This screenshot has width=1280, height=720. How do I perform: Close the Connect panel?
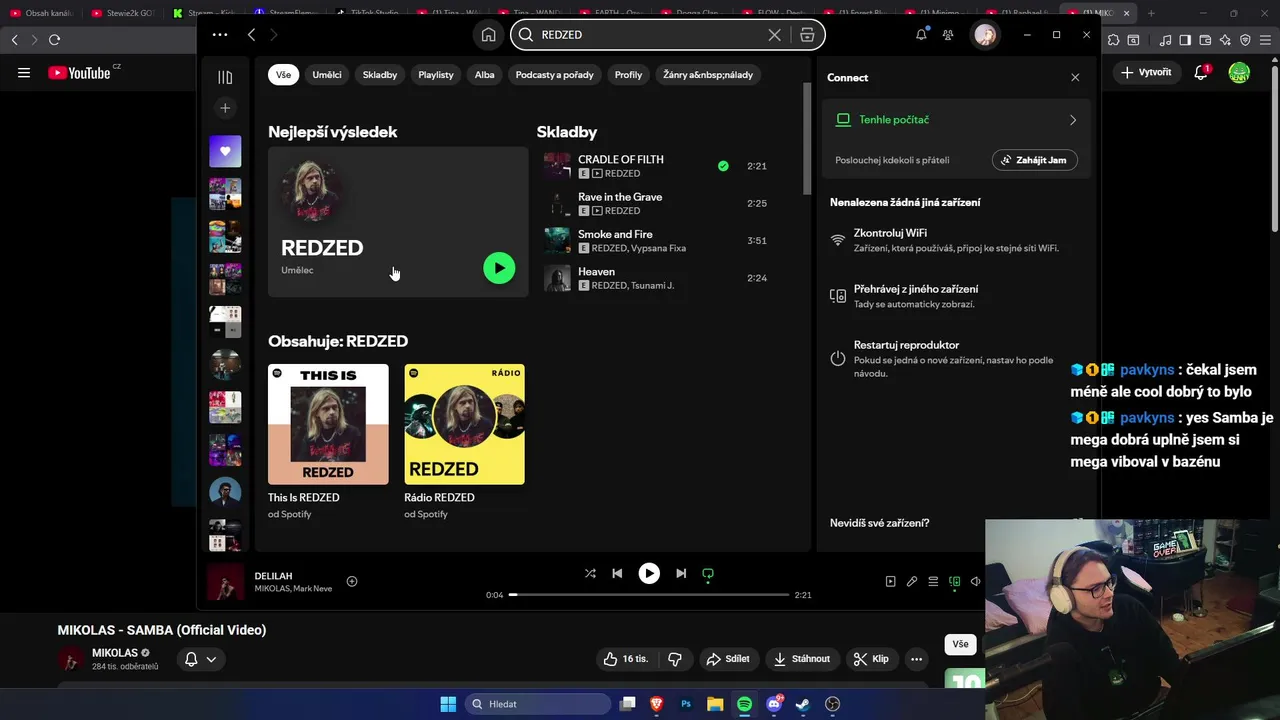(1075, 78)
